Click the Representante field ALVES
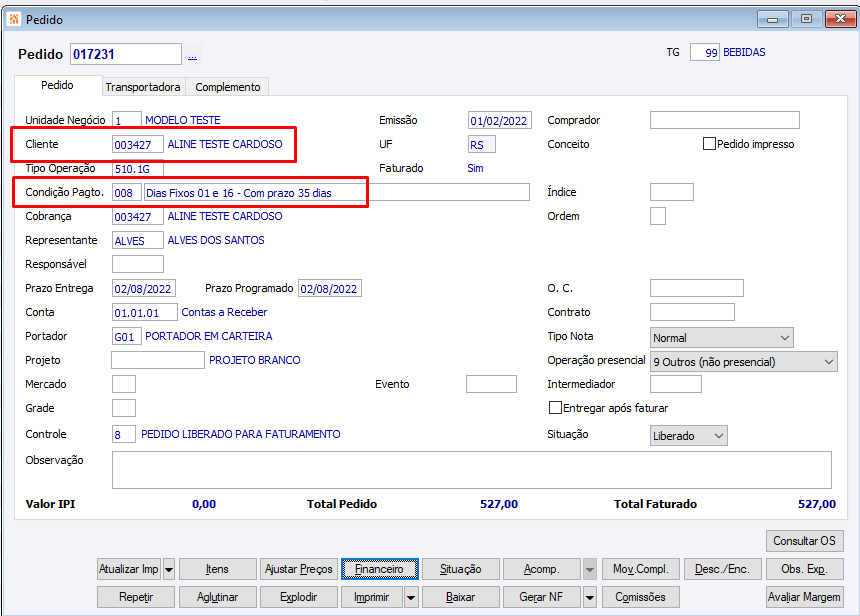 click(138, 241)
